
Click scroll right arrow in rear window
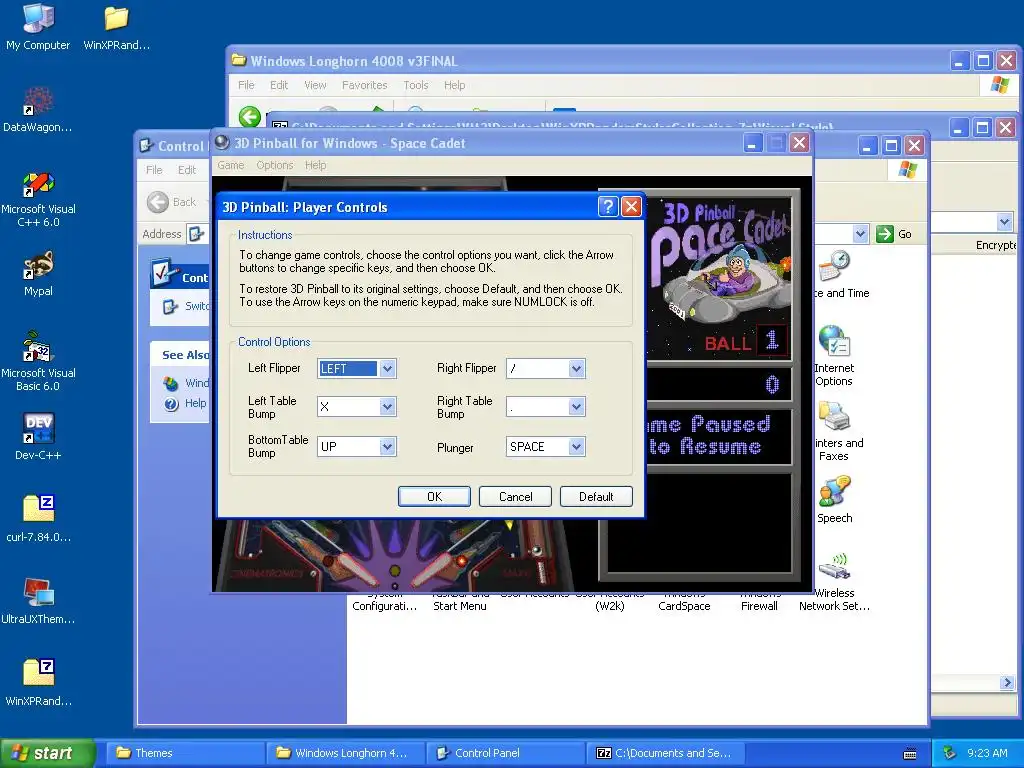(1006, 682)
